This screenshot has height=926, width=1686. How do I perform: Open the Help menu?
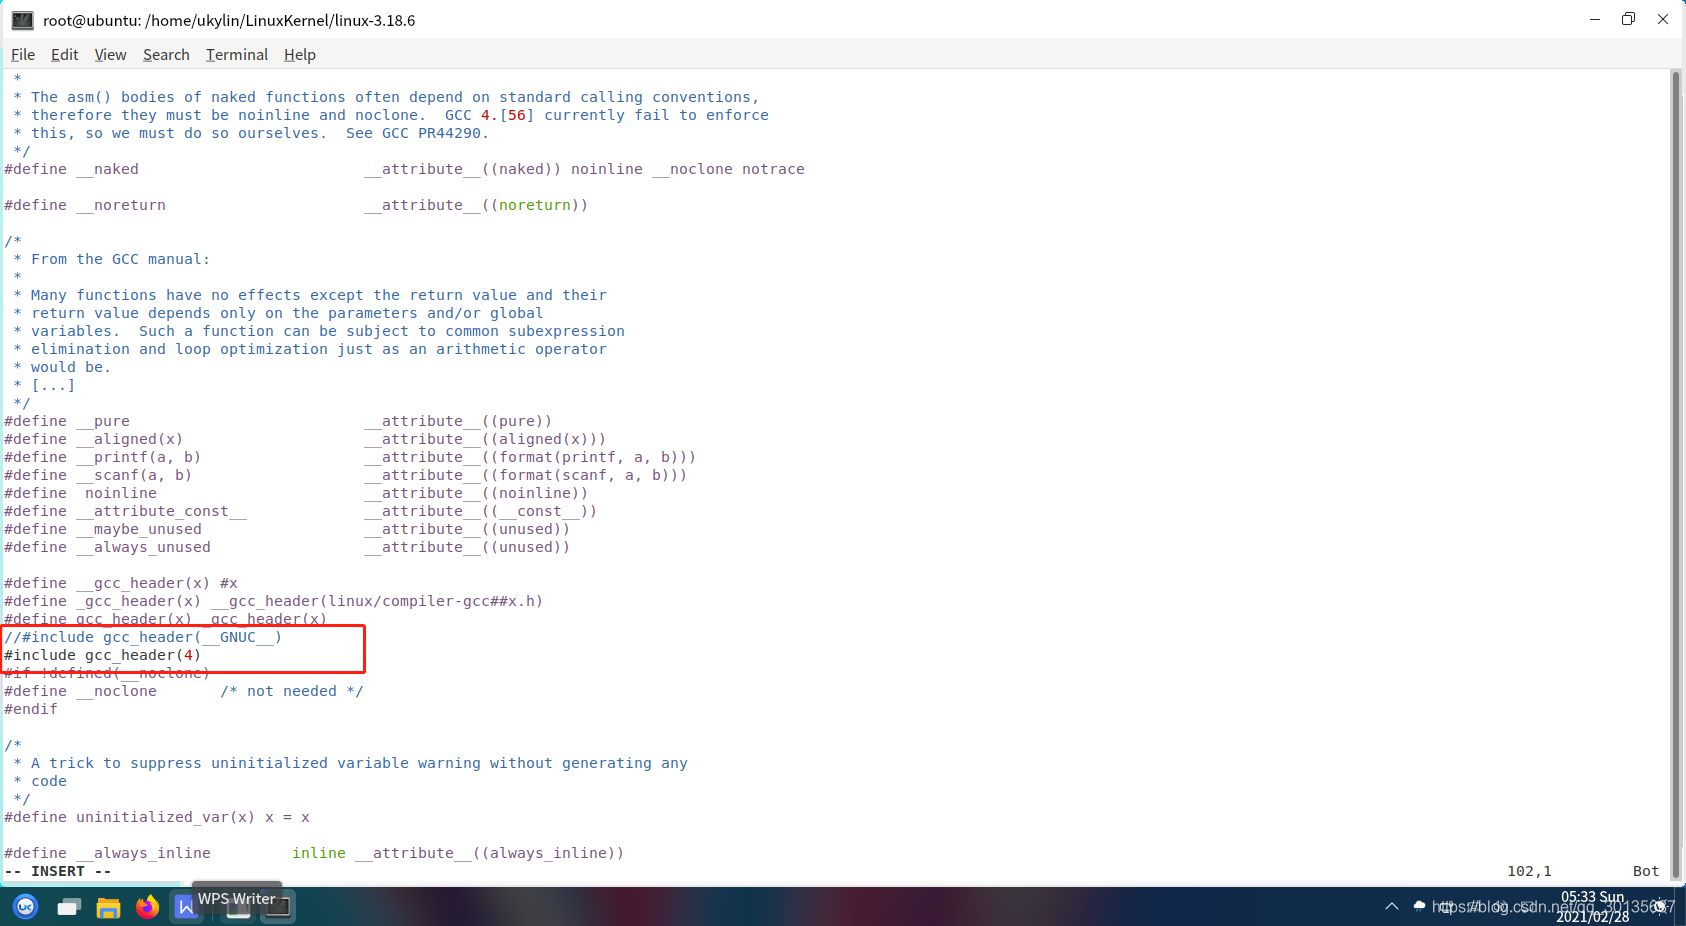click(x=299, y=55)
